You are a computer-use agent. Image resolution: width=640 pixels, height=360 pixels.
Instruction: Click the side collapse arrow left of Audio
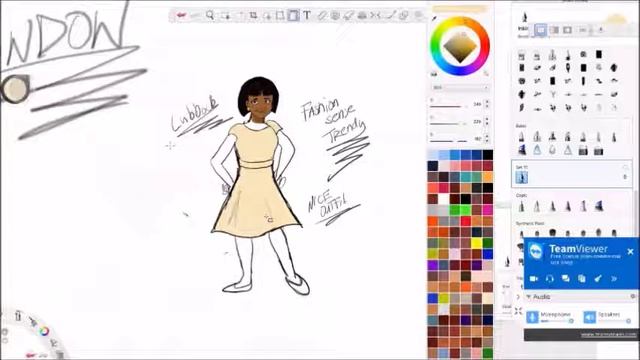coord(518,297)
